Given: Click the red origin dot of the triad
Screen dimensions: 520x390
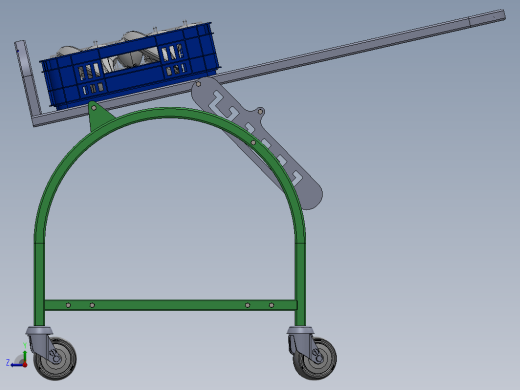Looking at the screenshot, I should click(x=25, y=365).
